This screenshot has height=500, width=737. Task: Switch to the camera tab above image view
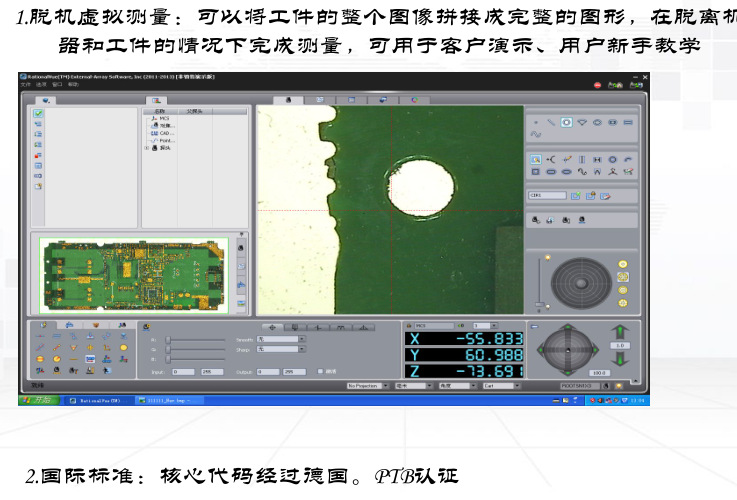(x=288, y=100)
